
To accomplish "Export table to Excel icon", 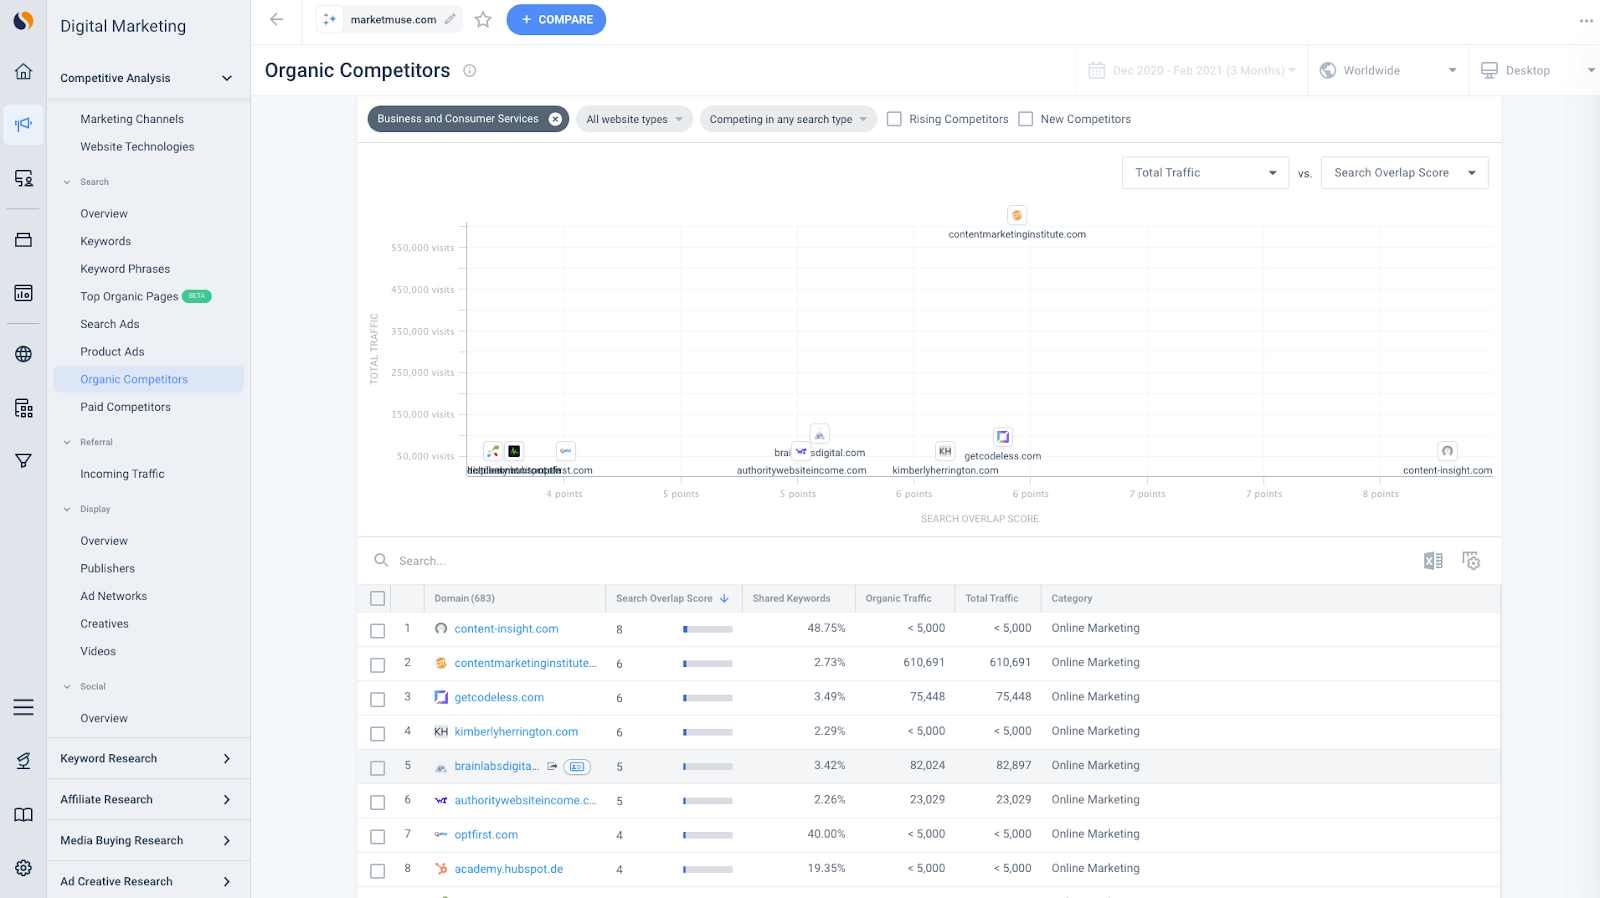I will point(1433,561).
